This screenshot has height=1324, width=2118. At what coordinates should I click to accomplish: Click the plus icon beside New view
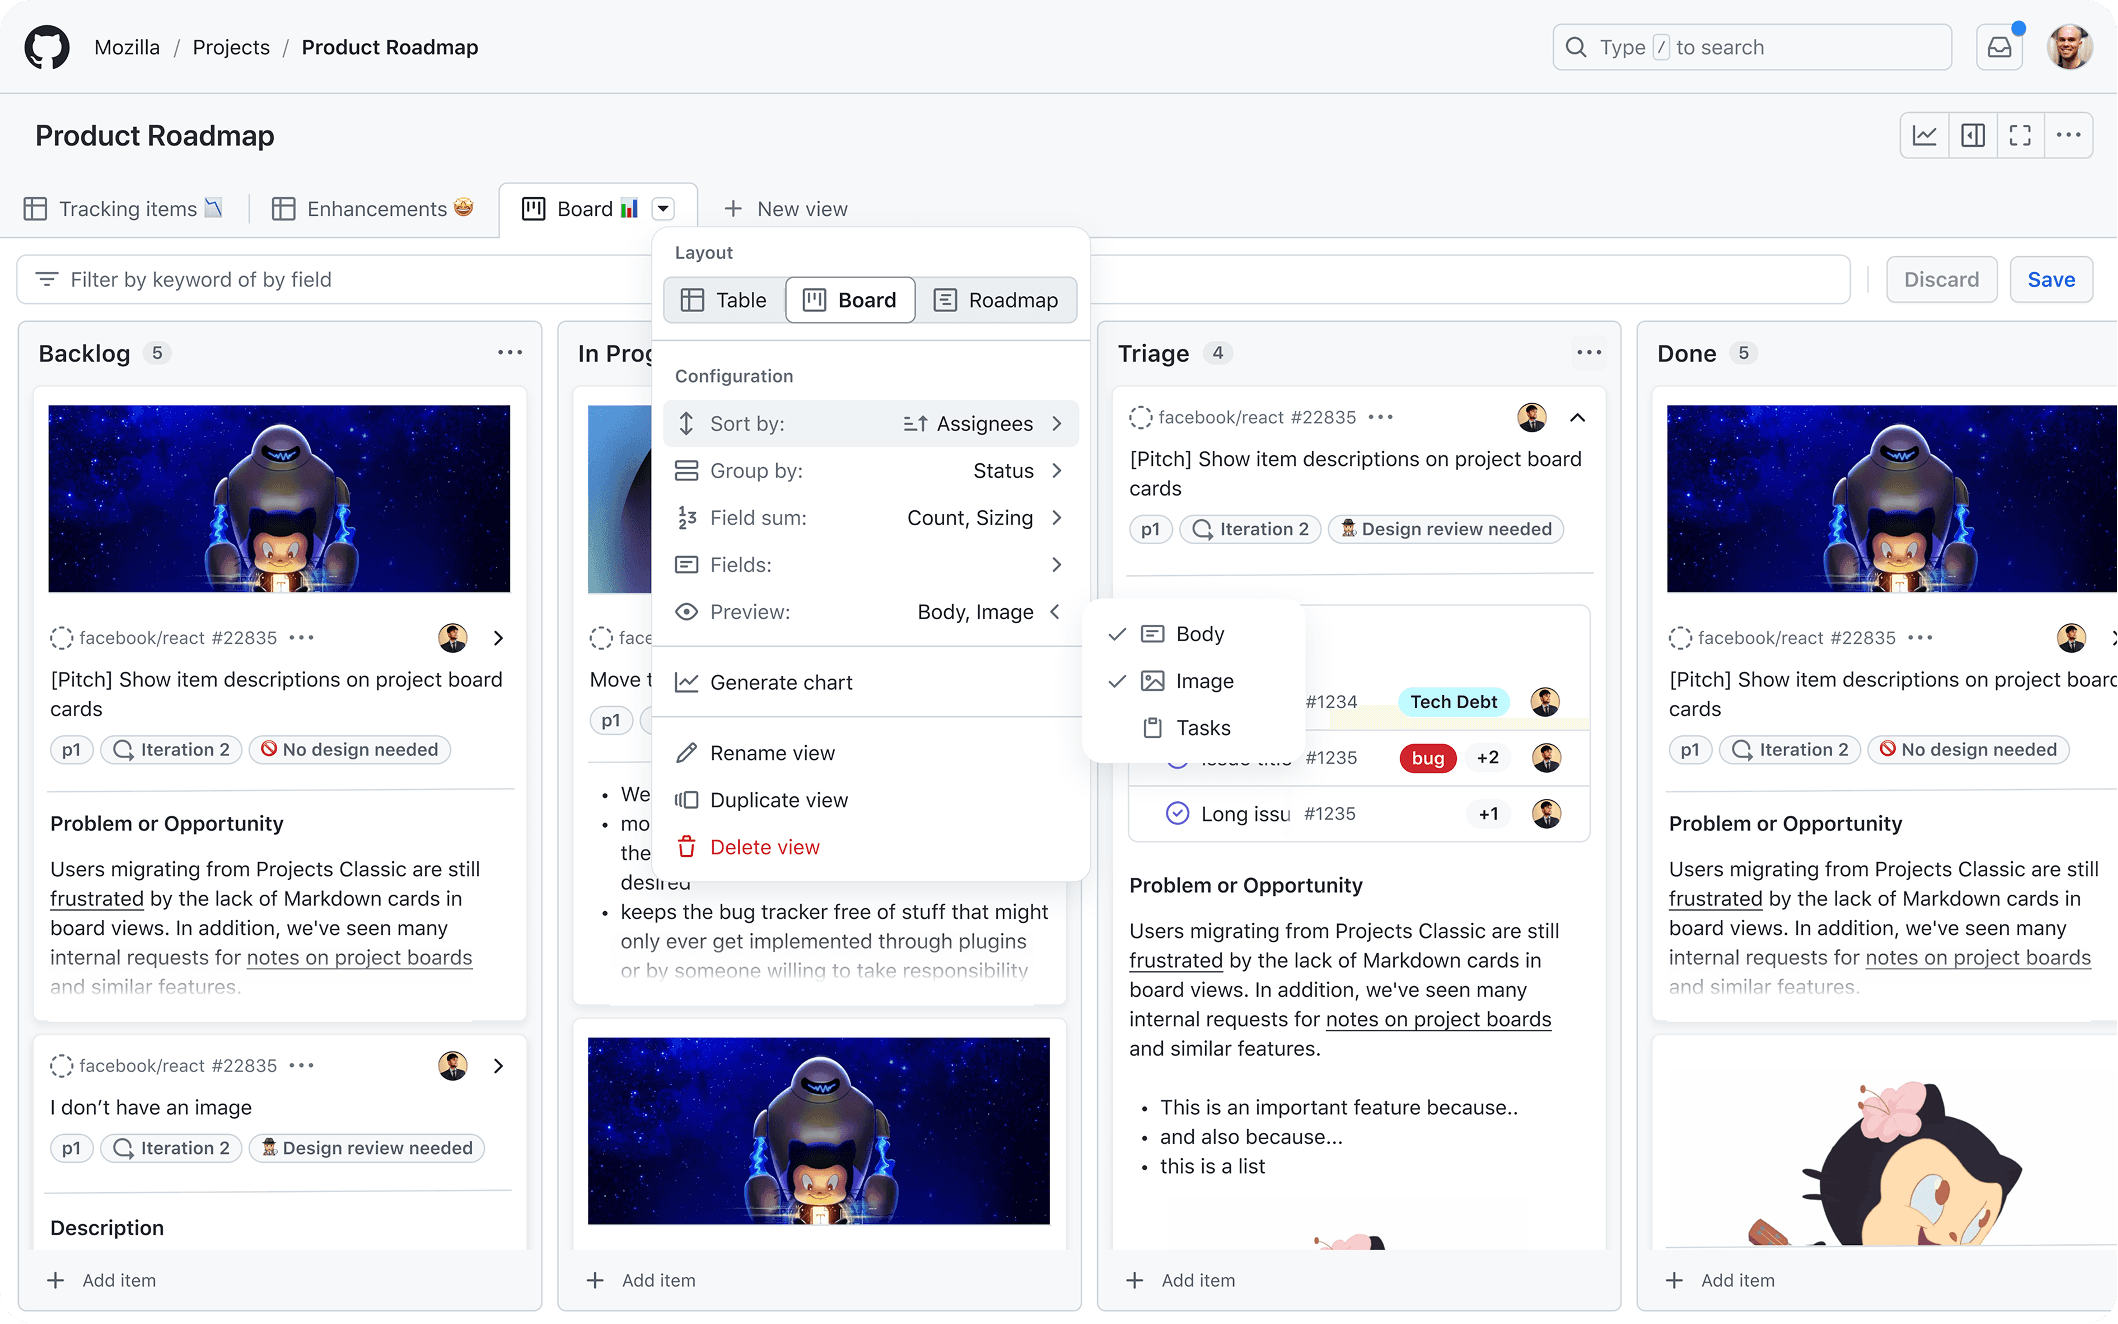[x=733, y=209]
